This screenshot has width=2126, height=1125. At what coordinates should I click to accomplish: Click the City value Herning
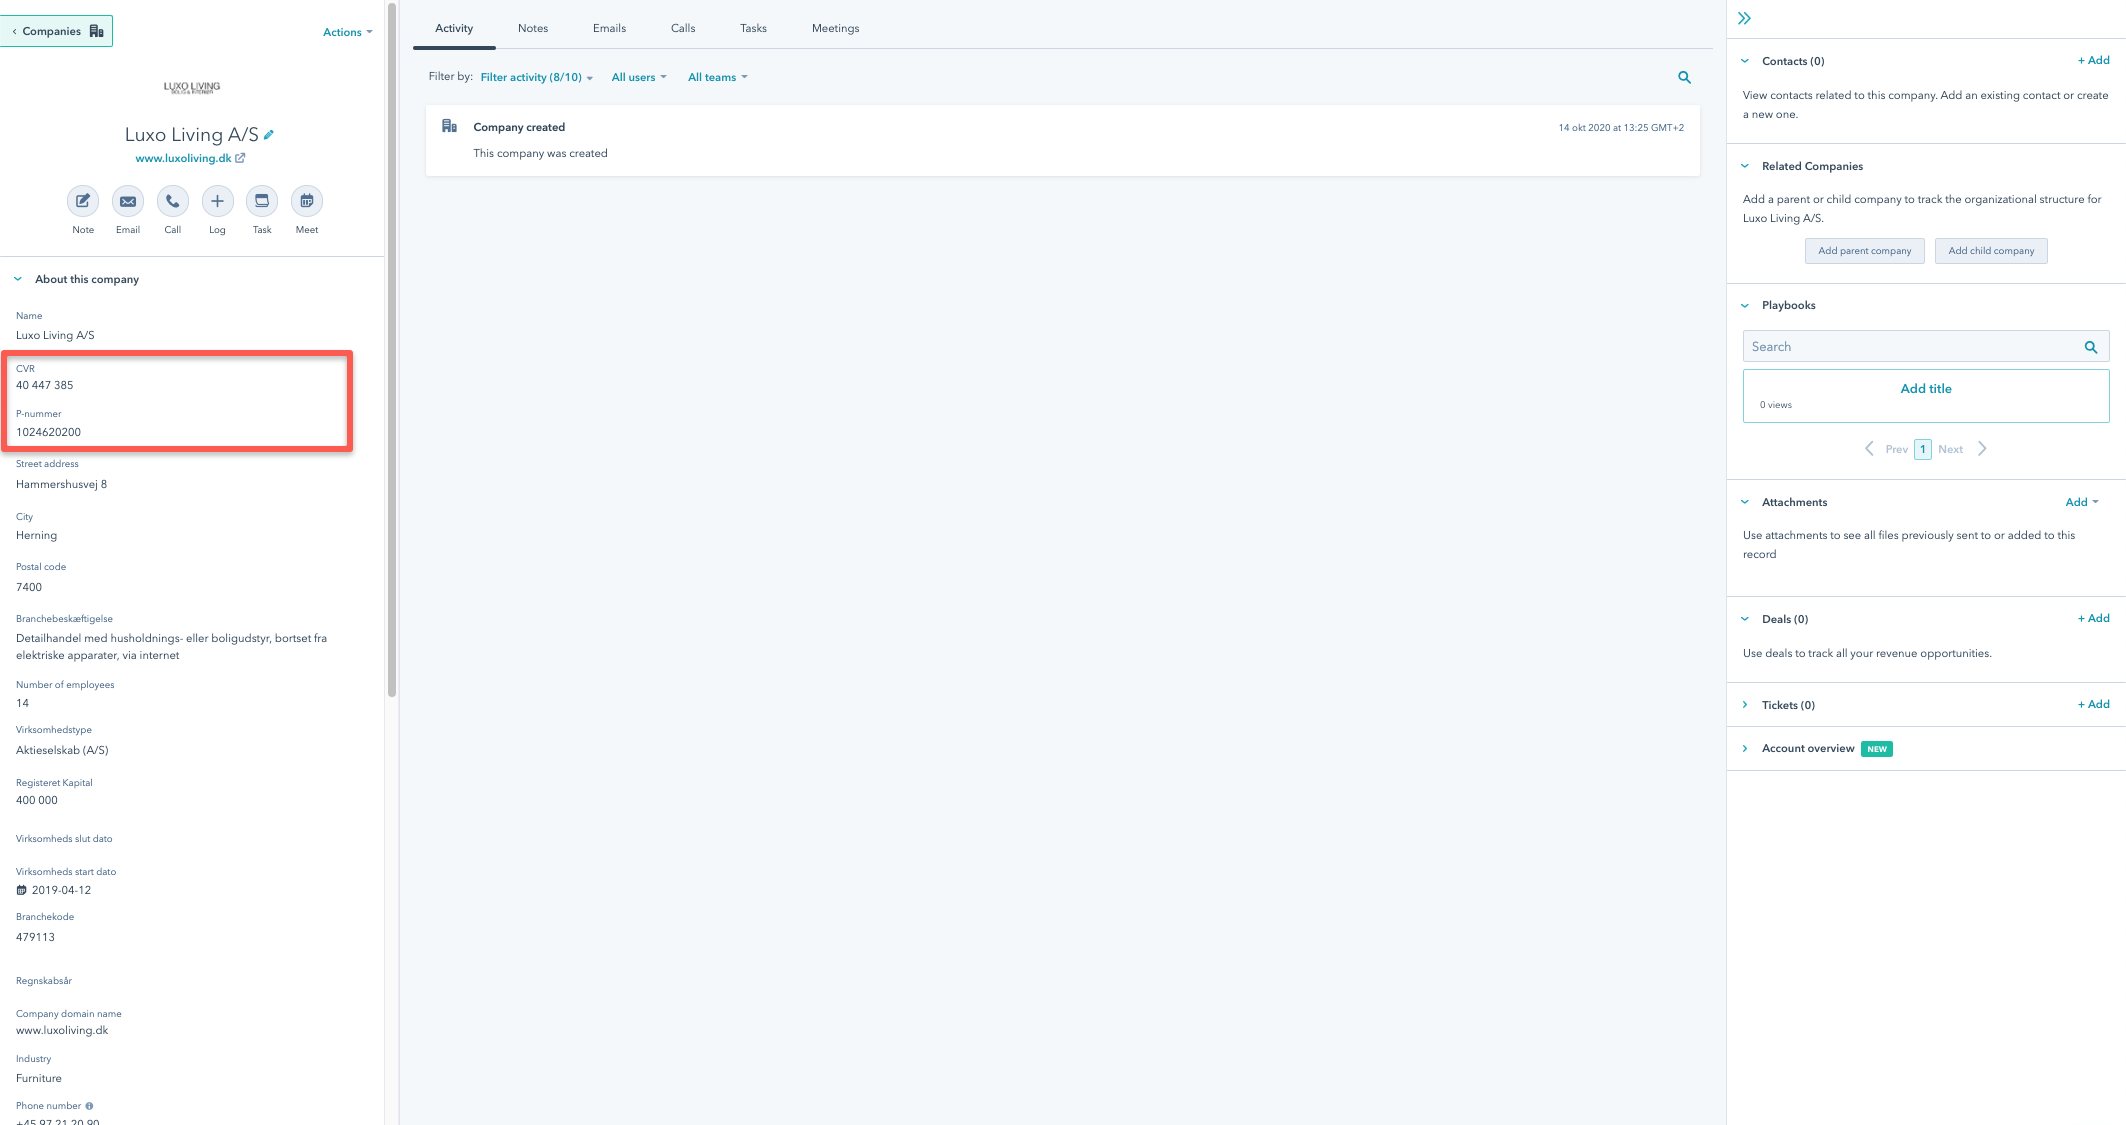click(x=36, y=535)
